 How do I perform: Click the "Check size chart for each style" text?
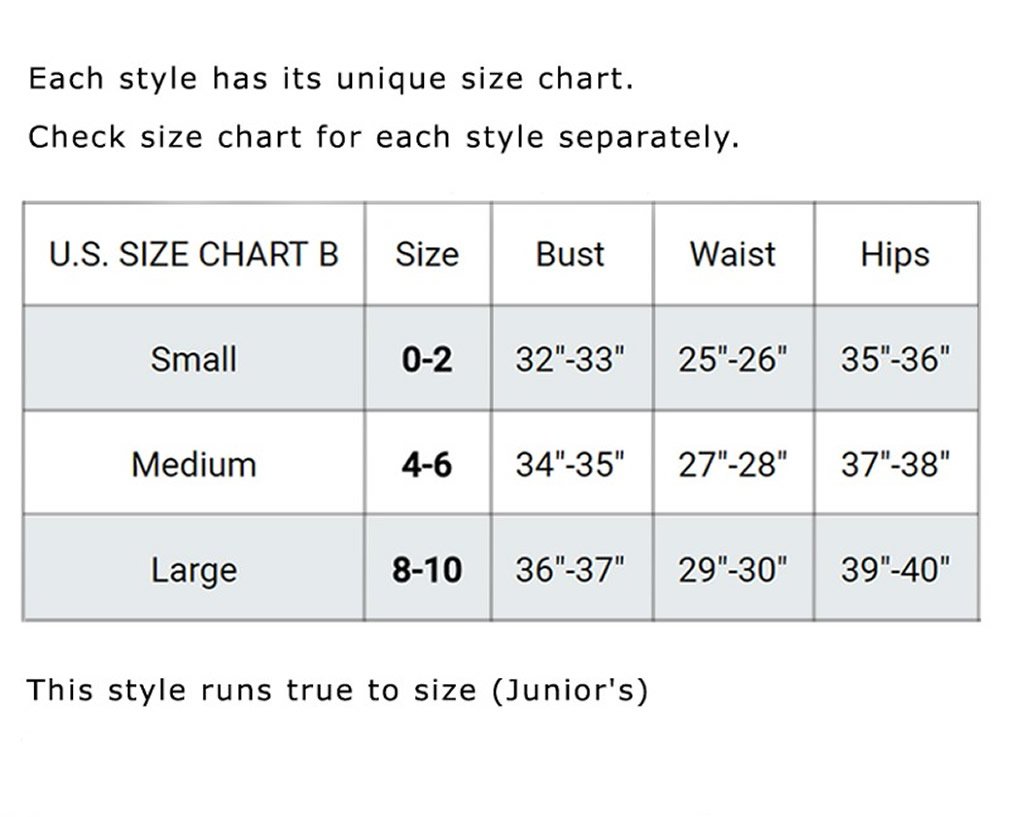coord(384,137)
